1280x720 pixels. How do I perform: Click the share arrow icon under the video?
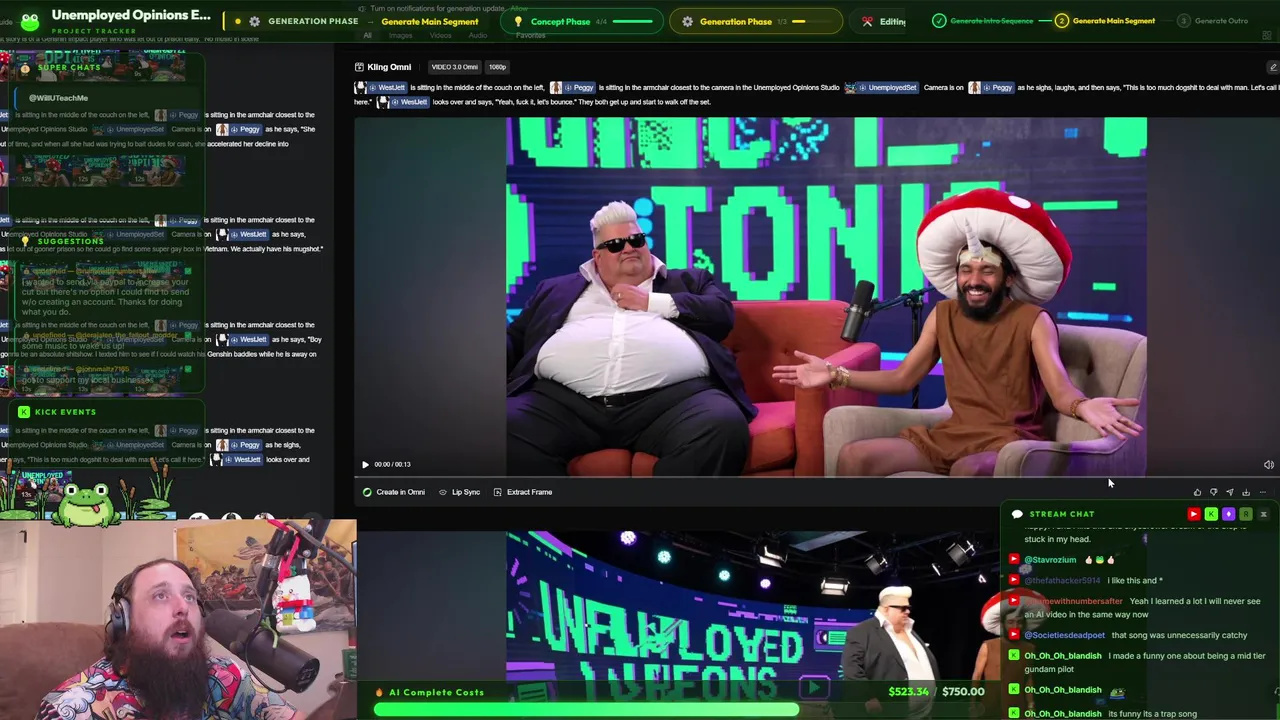click(1230, 492)
